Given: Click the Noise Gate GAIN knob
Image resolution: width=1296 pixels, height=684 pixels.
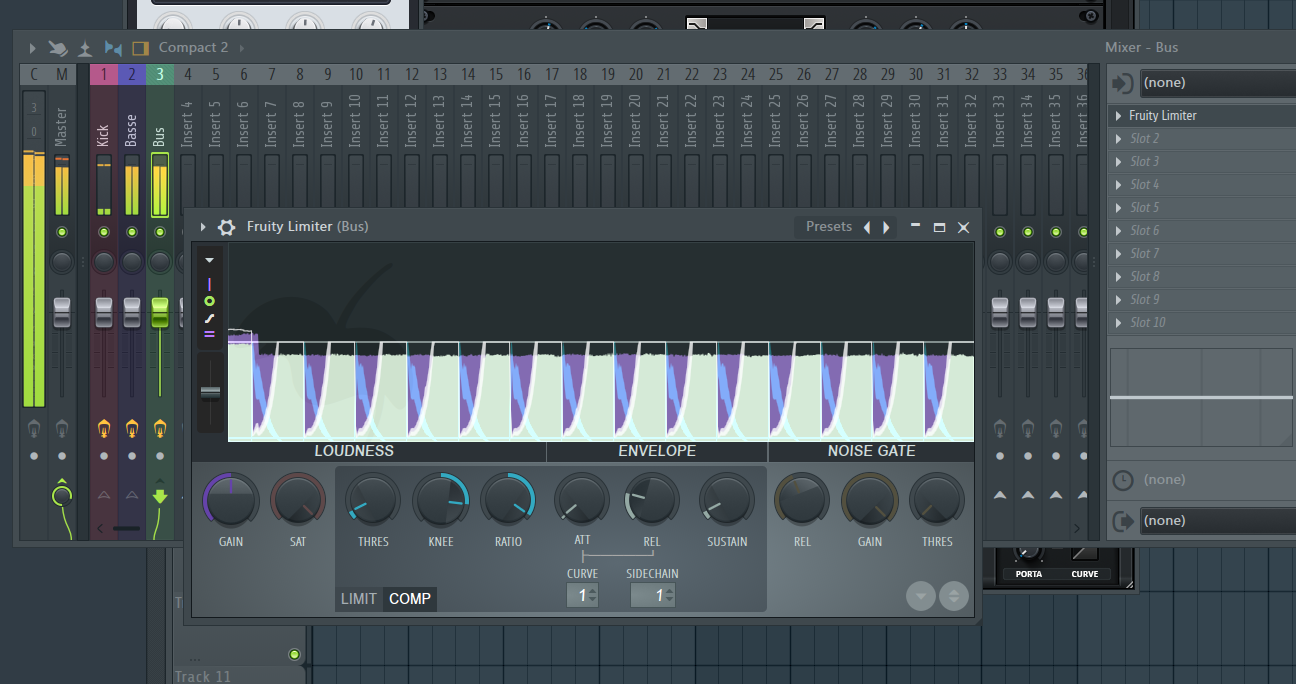Looking at the screenshot, I should pos(870,500).
